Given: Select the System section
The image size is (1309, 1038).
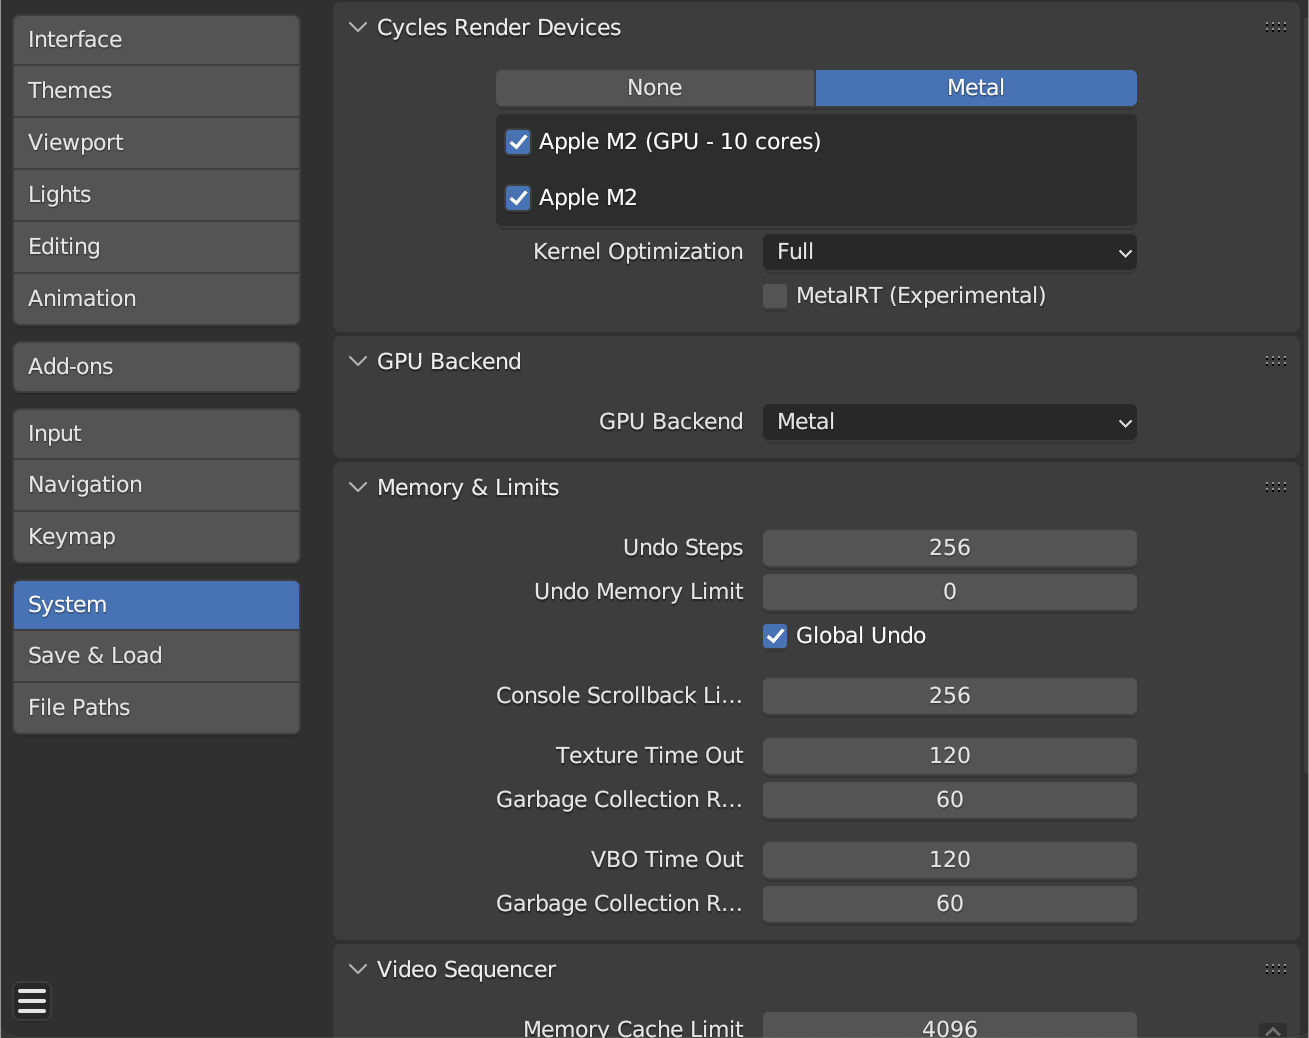Looking at the screenshot, I should [x=157, y=605].
